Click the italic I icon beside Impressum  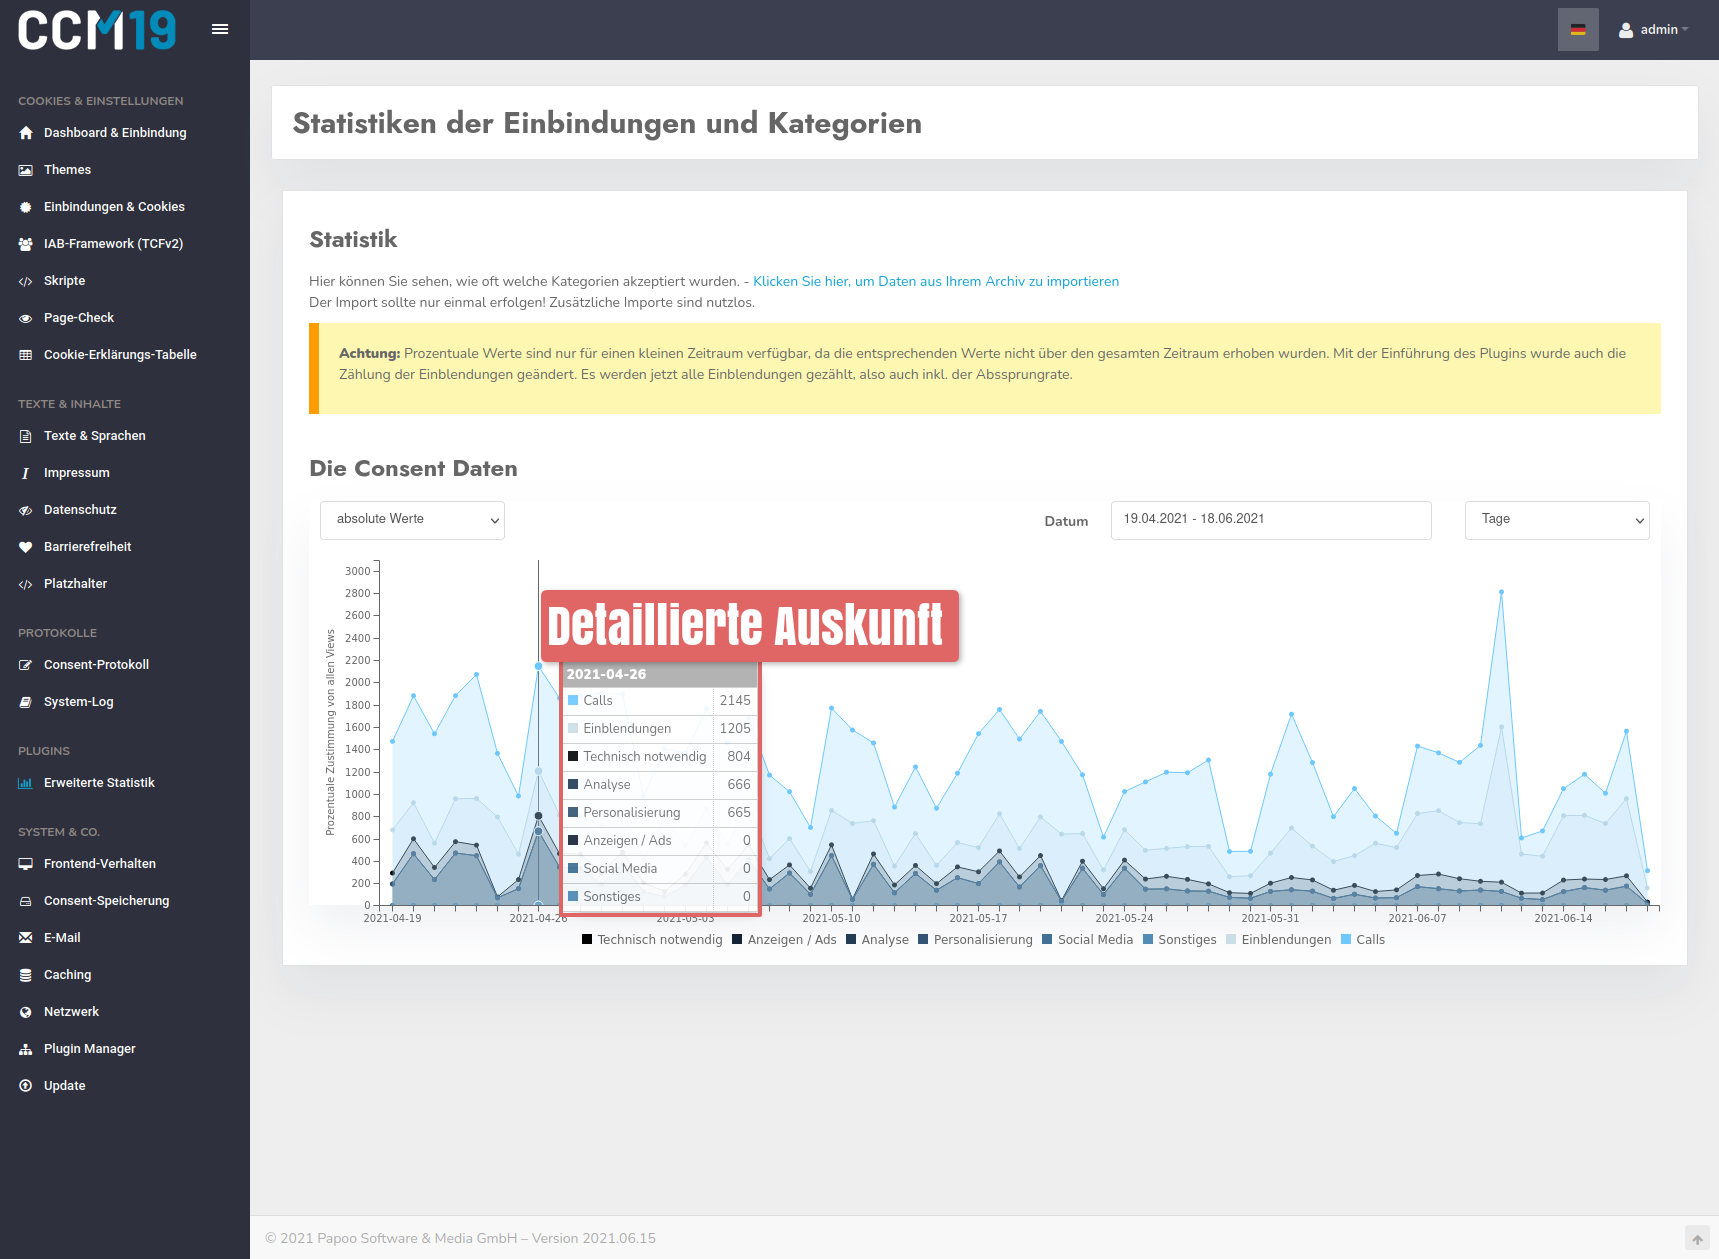(x=26, y=473)
